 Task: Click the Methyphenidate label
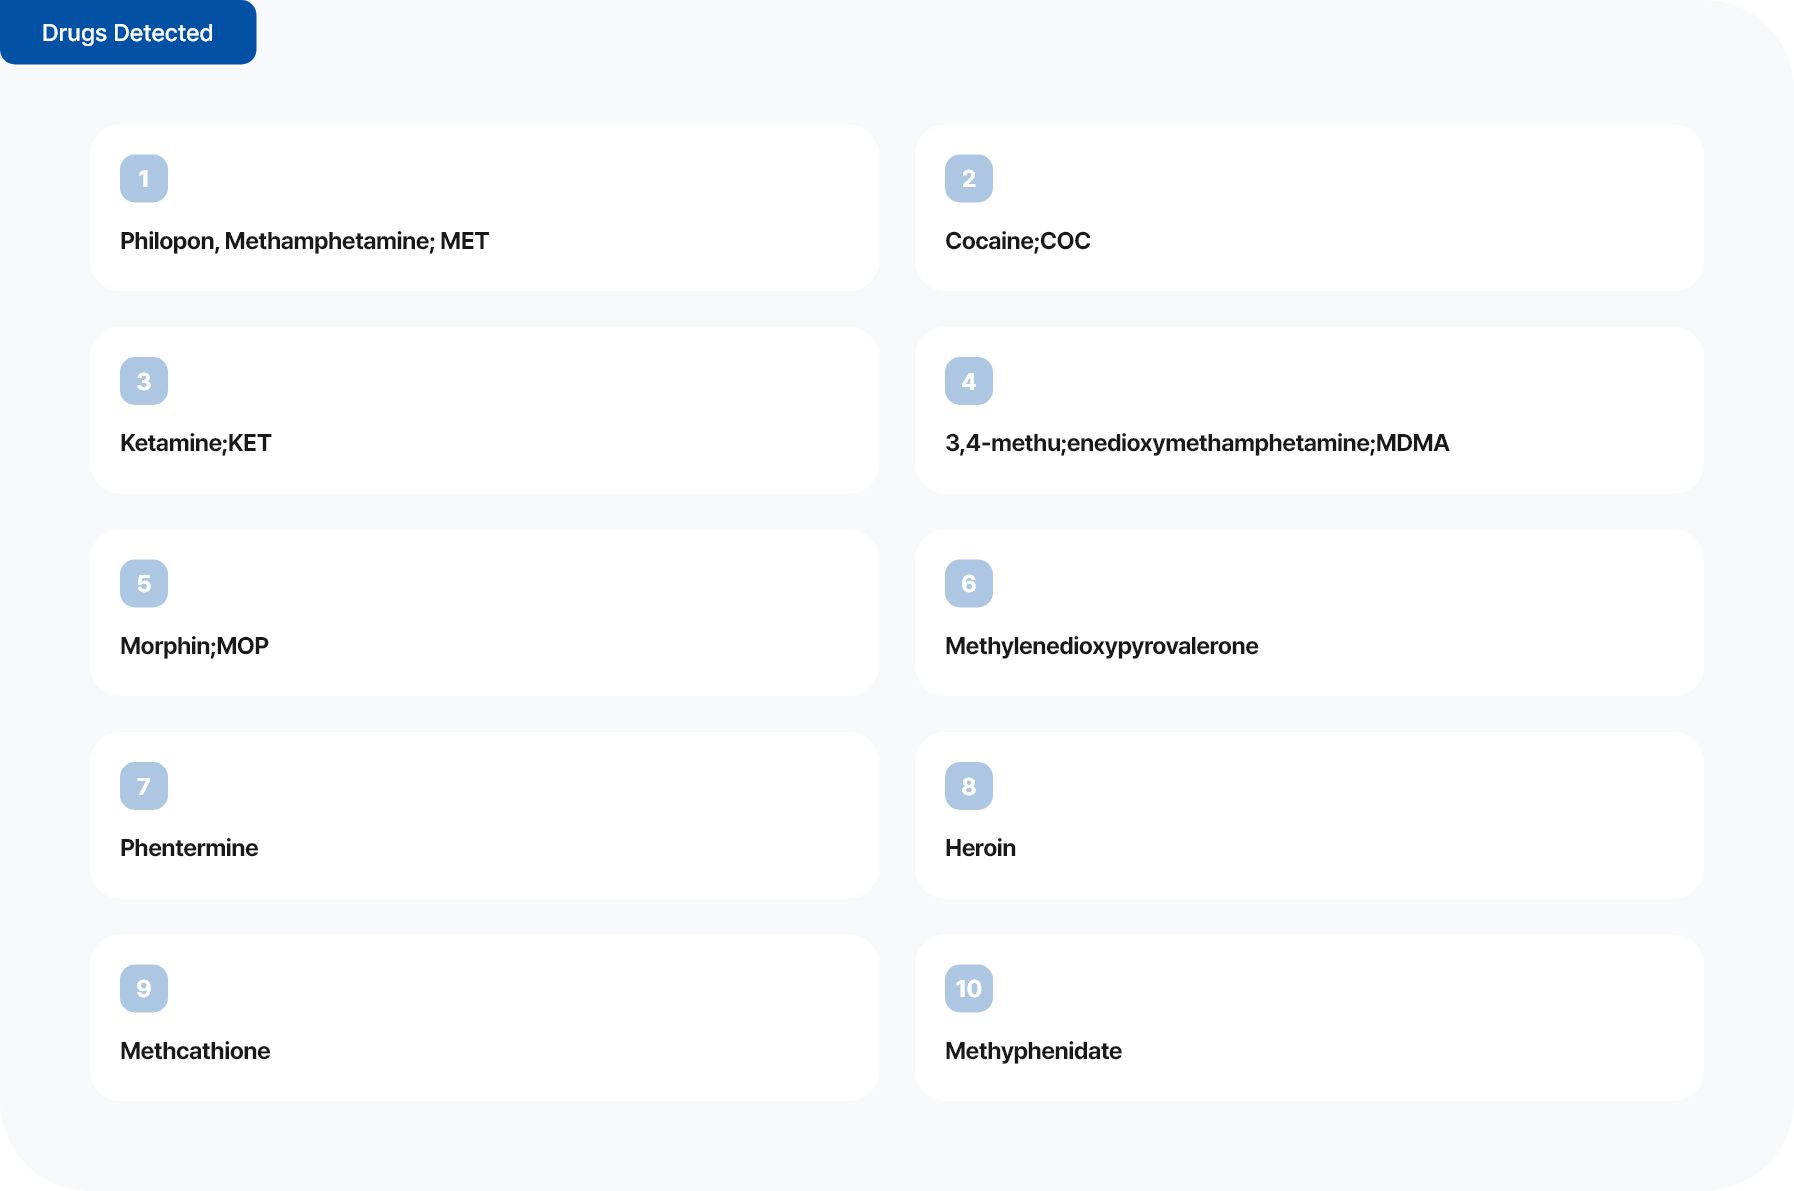[x=1033, y=1051]
